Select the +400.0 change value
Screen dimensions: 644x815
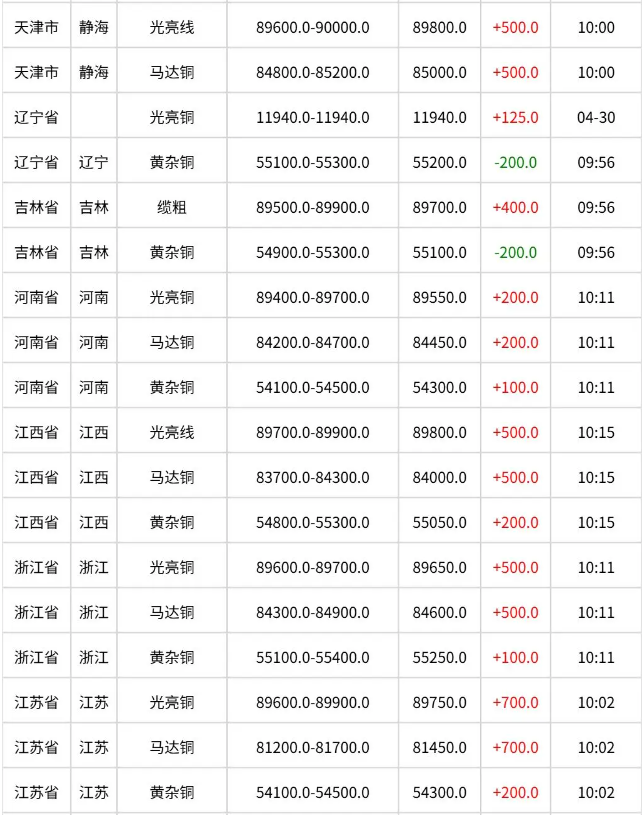click(515, 208)
